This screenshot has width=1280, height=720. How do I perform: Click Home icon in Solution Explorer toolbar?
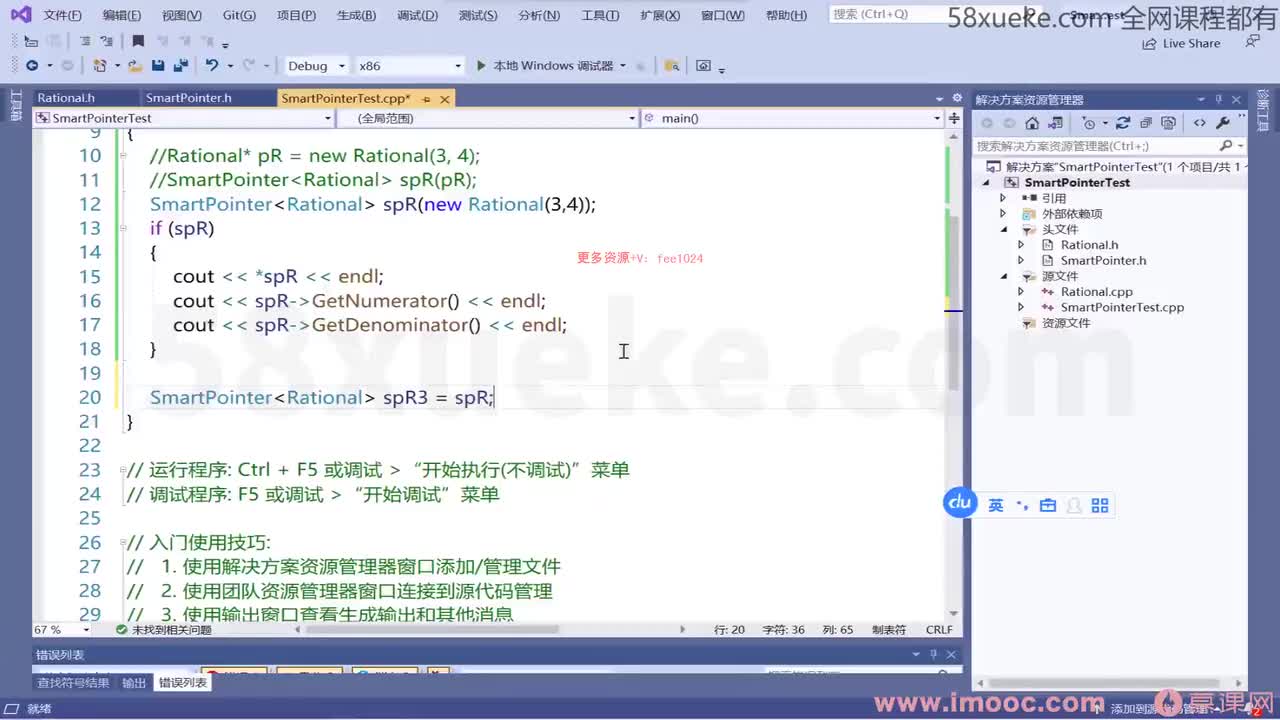tap(1032, 123)
